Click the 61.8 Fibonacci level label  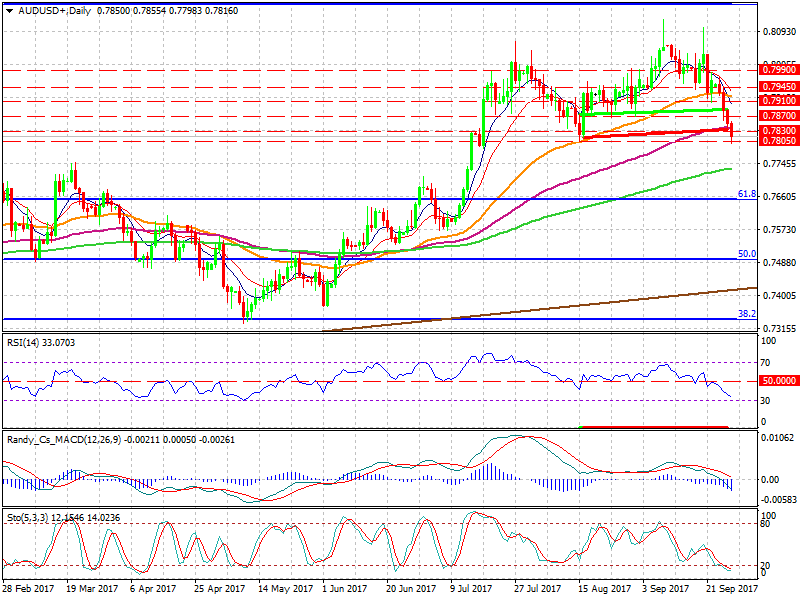point(746,194)
